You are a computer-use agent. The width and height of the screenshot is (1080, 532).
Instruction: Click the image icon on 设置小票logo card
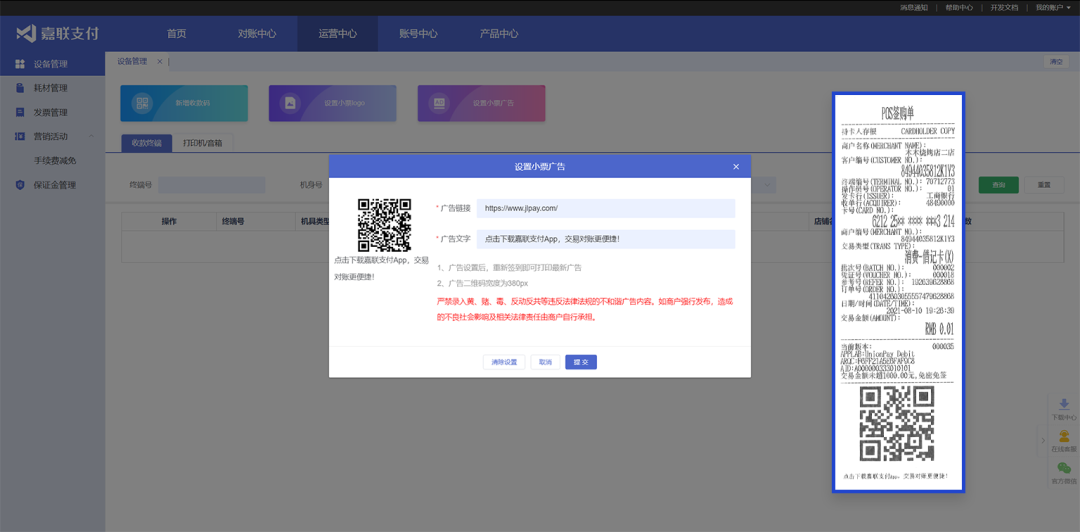pos(291,103)
